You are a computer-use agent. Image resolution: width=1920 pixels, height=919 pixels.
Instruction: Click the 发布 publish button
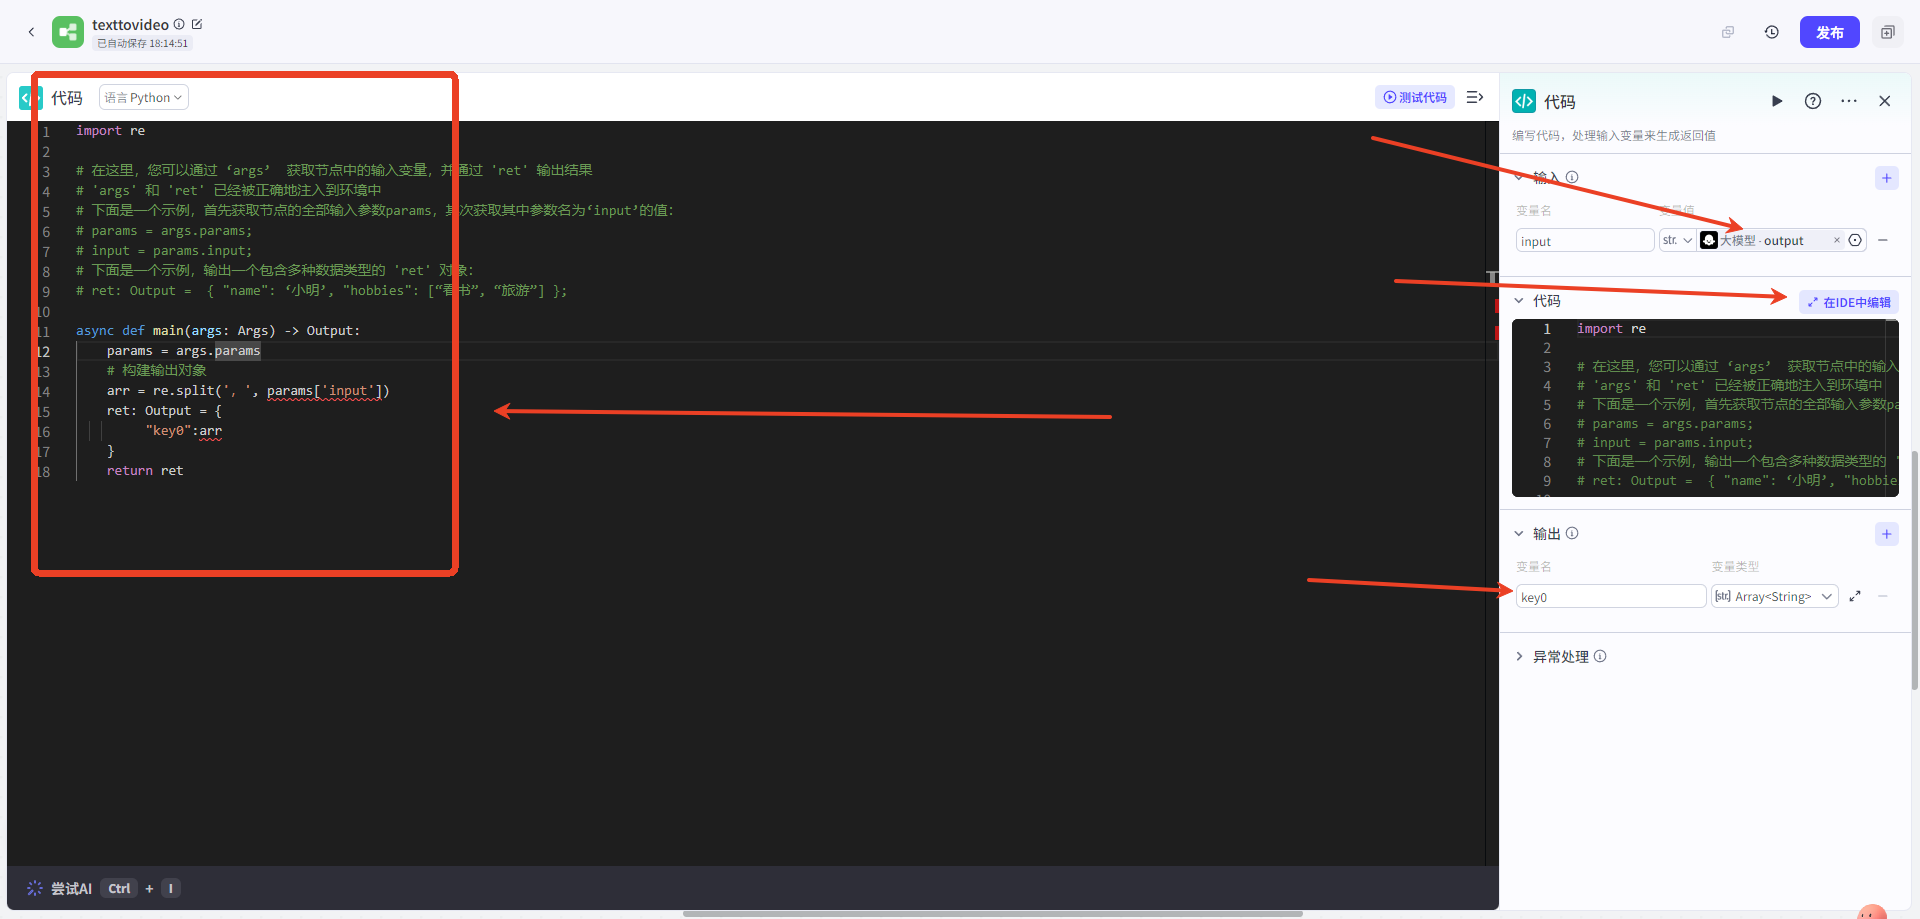click(1829, 32)
